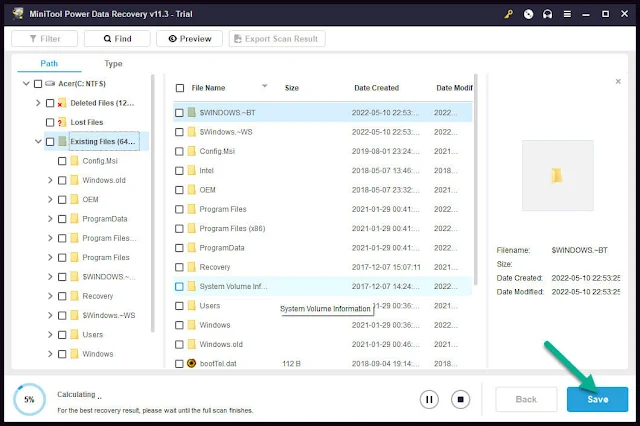Image resolution: width=640 pixels, height=426 pixels.
Task: Sort by Date Modified column header
Action: (454, 88)
